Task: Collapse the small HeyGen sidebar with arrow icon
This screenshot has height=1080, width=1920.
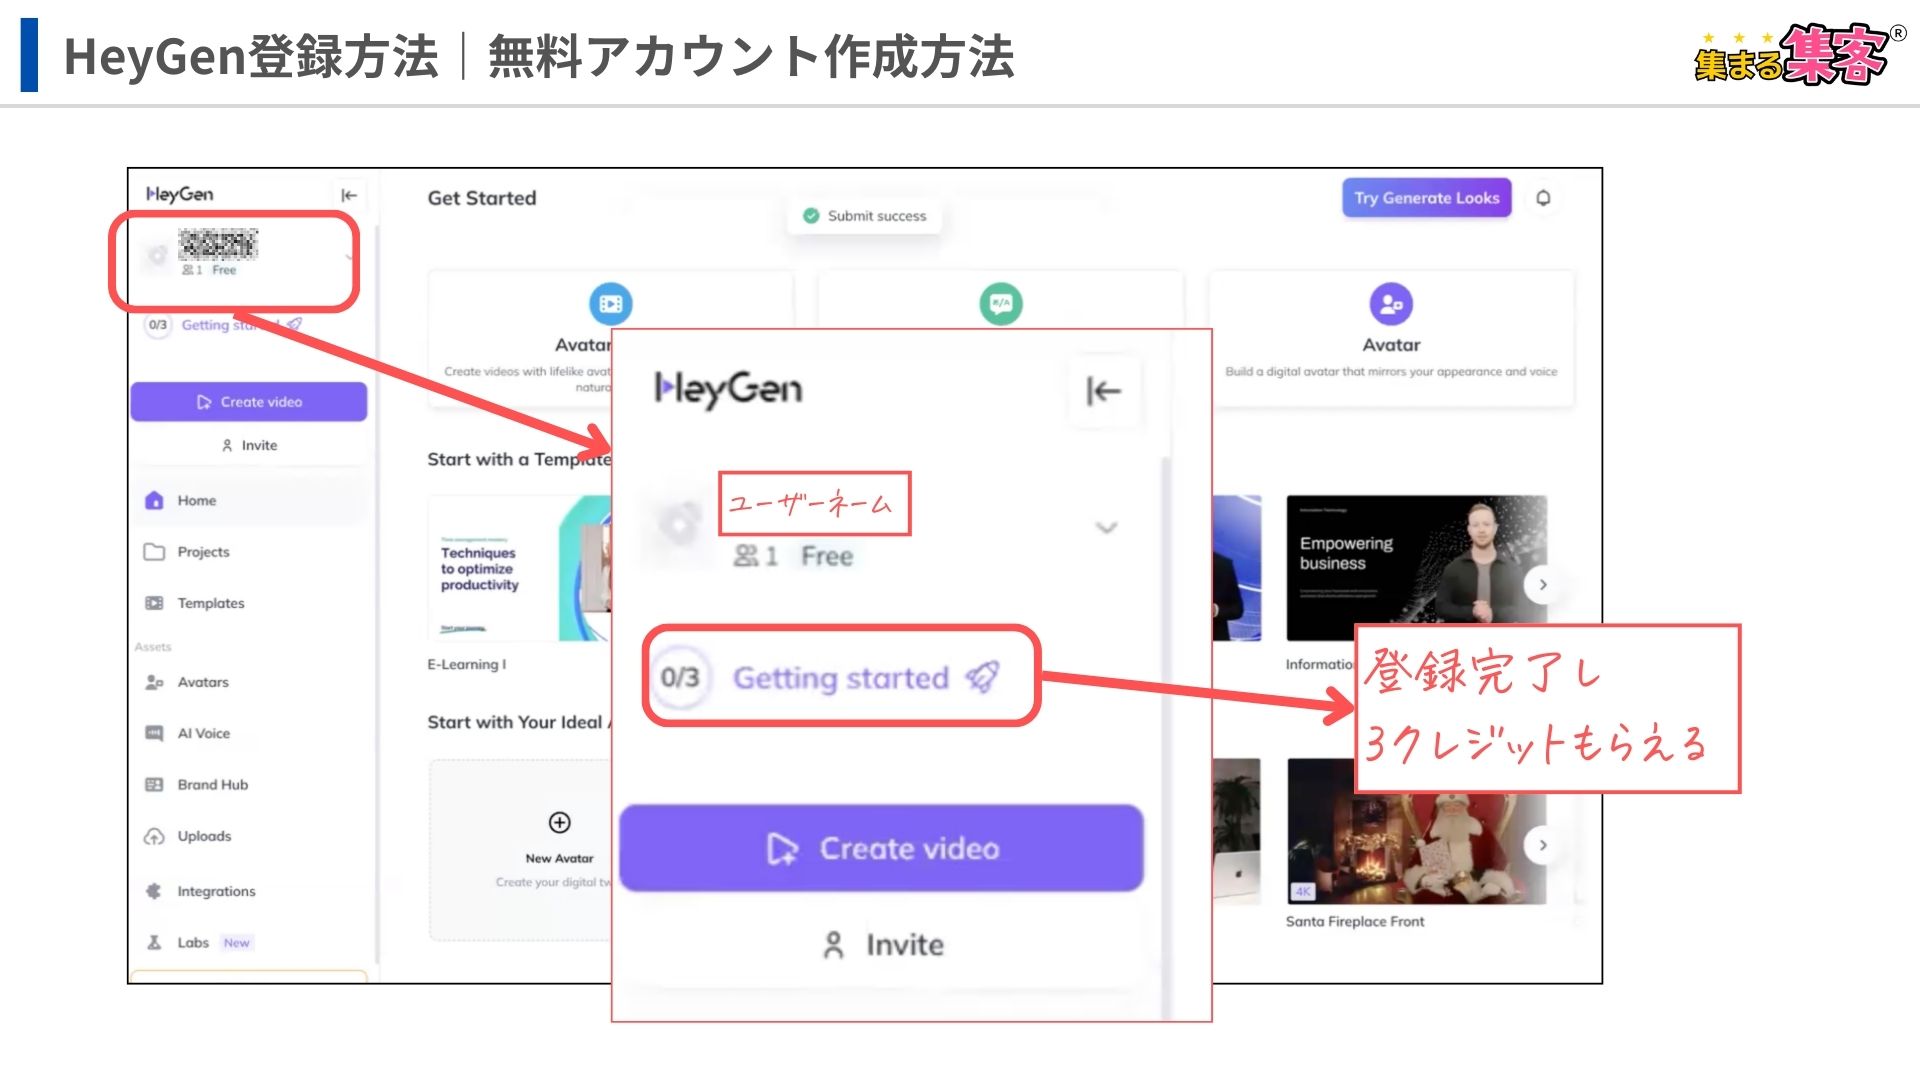Action: pos(349,195)
